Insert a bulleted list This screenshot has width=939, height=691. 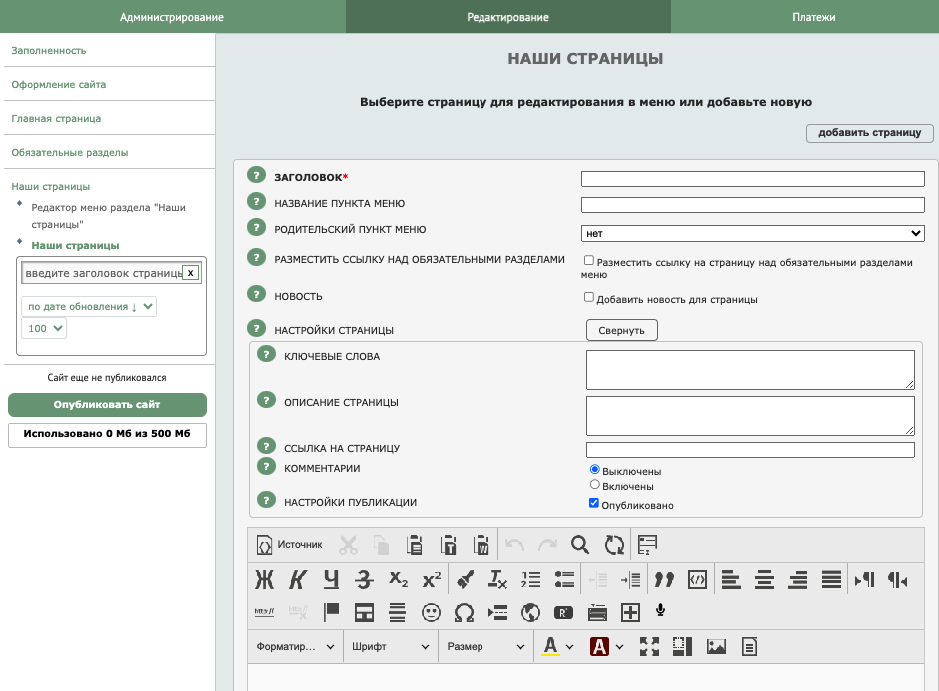pos(564,579)
